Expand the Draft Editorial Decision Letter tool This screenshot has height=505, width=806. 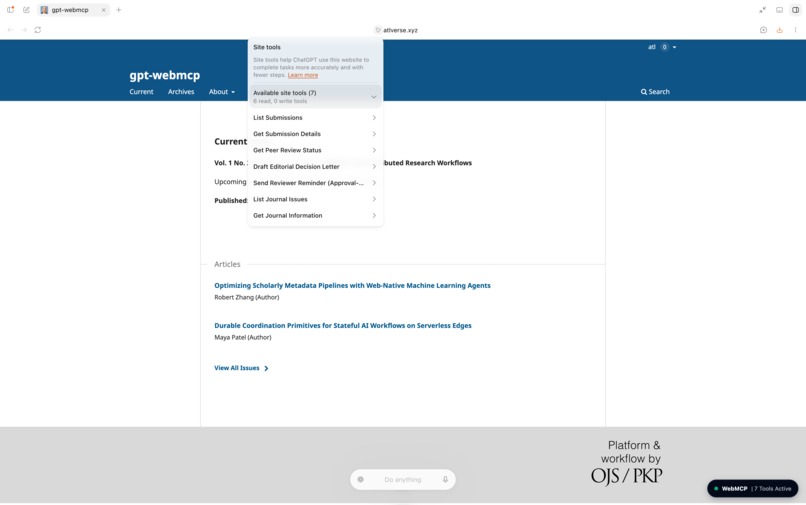click(315, 167)
